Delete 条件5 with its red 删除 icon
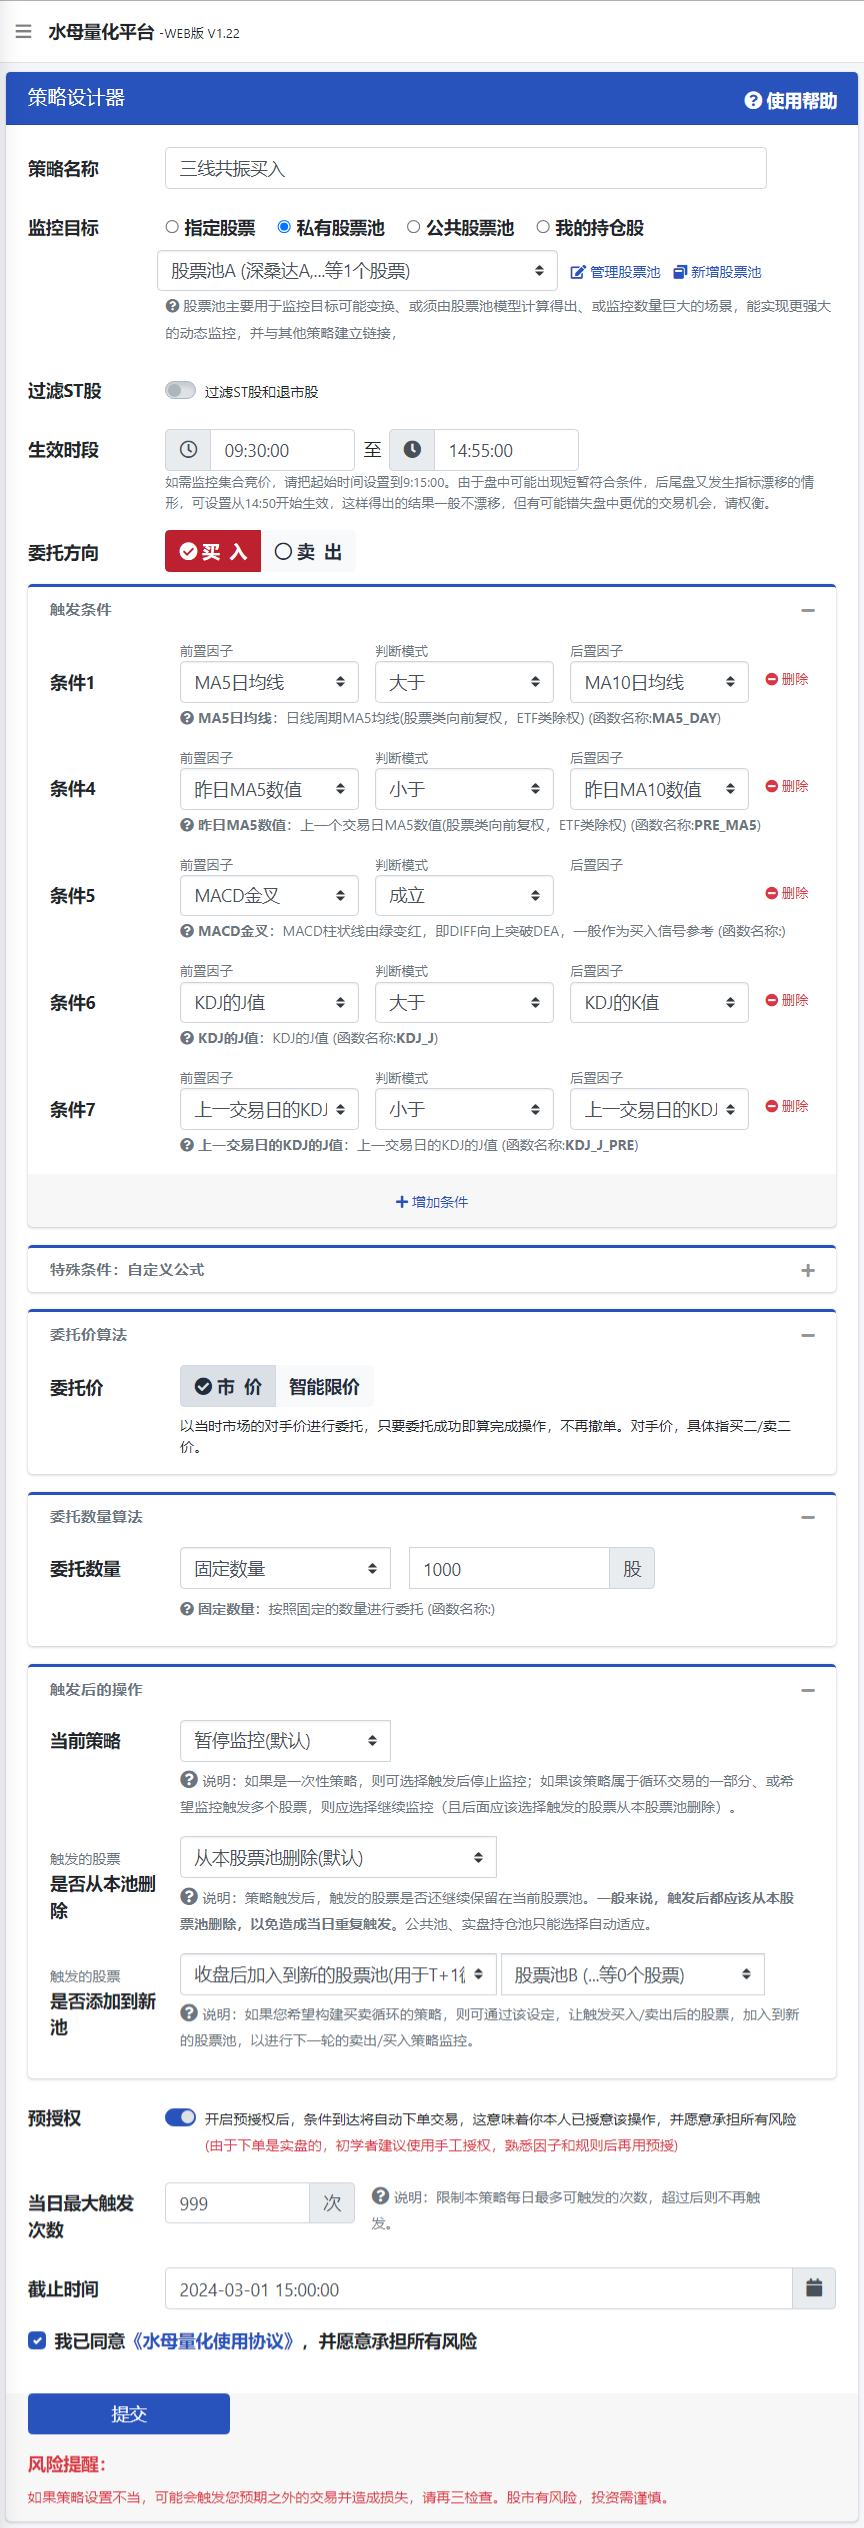Viewport: 864px width, 2528px height. 772,893
